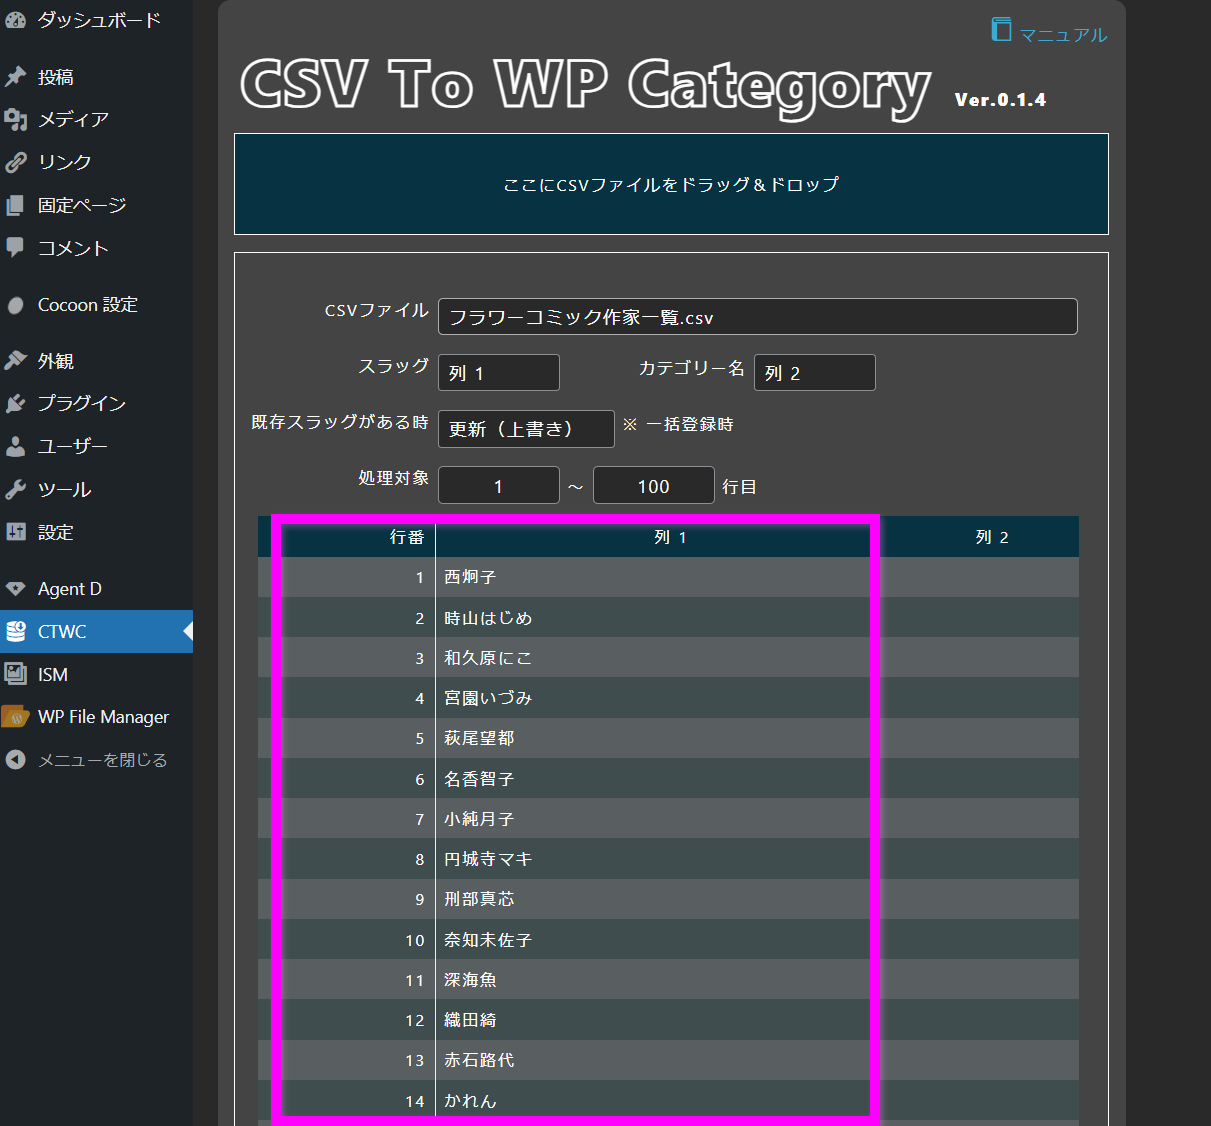Open the スラッグ column dropdown
This screenshot has width=1211, height=1126.
pyautogui.click(x=499, y=373)
